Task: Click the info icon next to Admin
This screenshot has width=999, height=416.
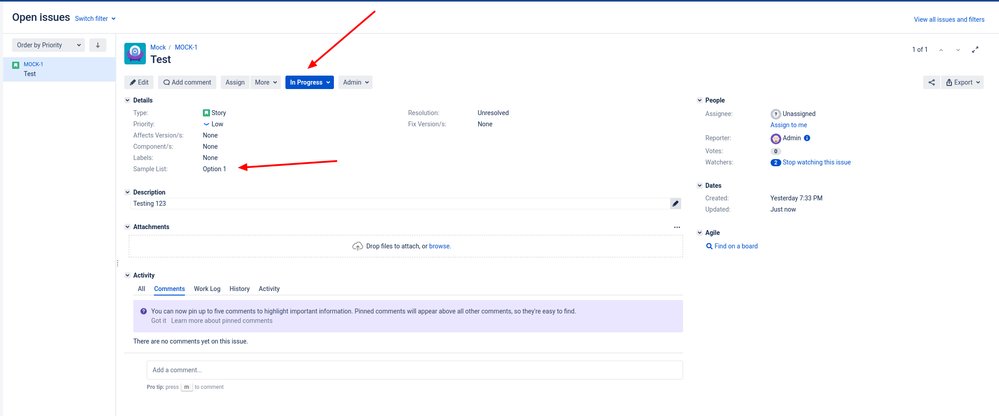Action: 807,138
